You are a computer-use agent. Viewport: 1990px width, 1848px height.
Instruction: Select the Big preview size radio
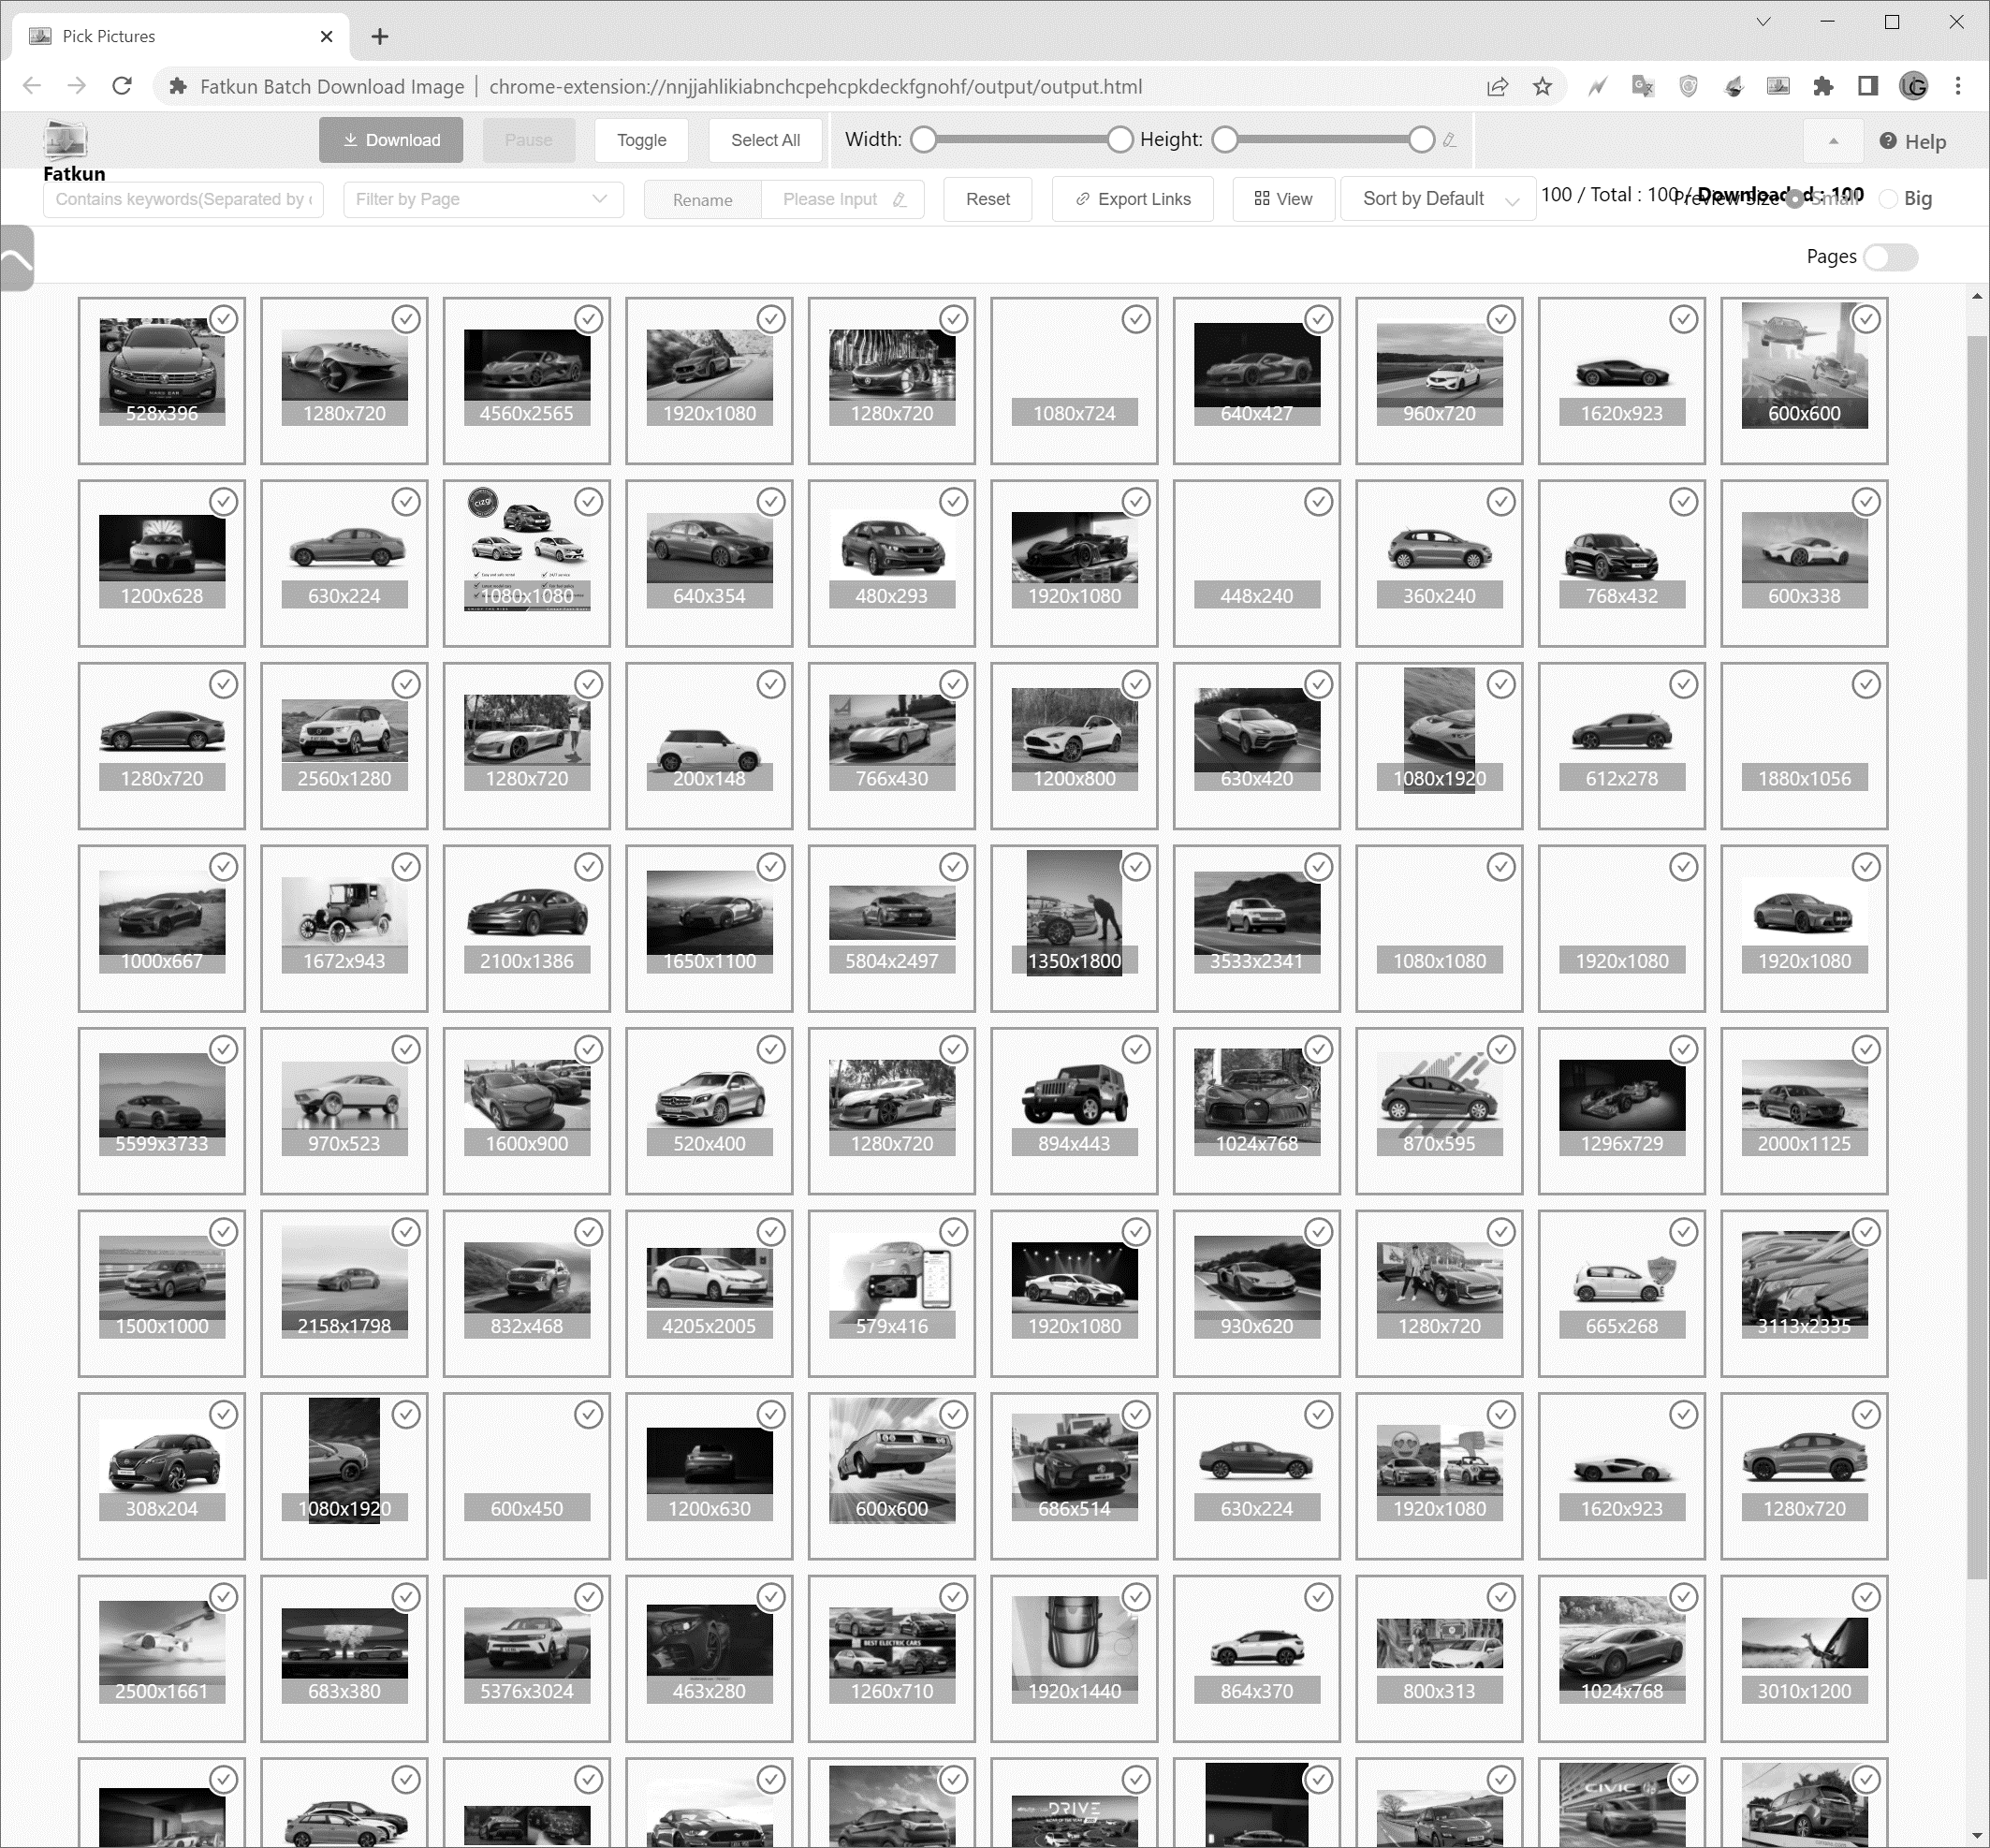click(x=1888, y=199)
